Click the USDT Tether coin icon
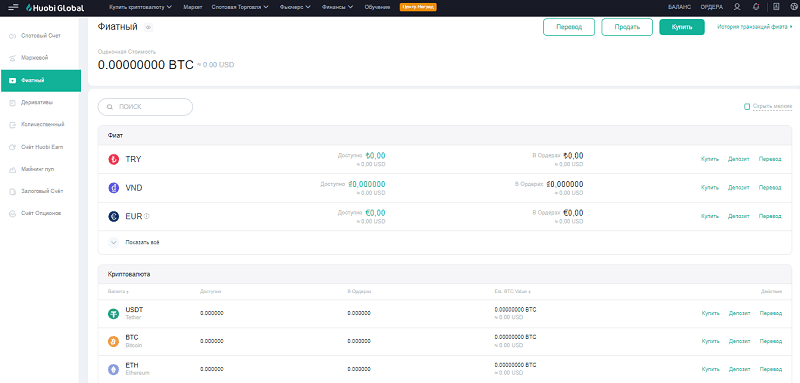 click(113, 314)
